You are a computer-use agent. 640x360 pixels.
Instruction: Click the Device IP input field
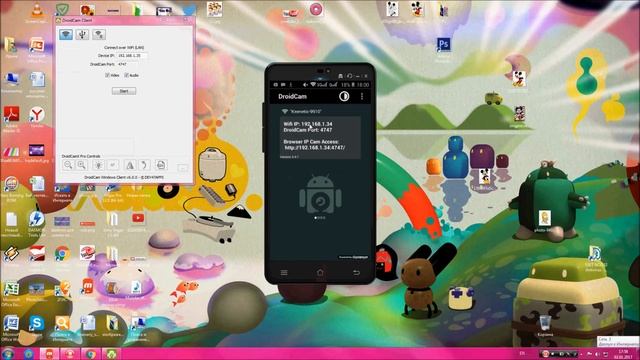[x=131, y=56]
